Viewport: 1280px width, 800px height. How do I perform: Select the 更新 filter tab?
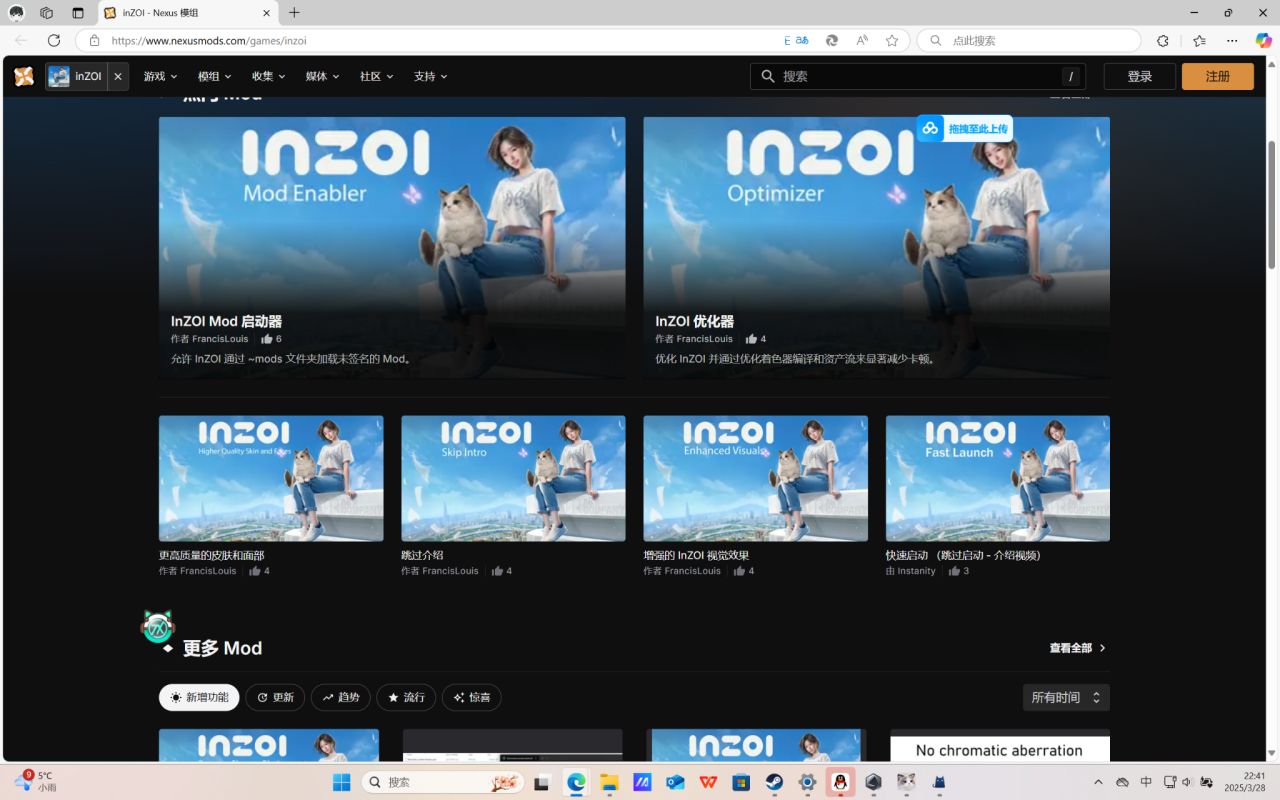[x=275, y=697]
